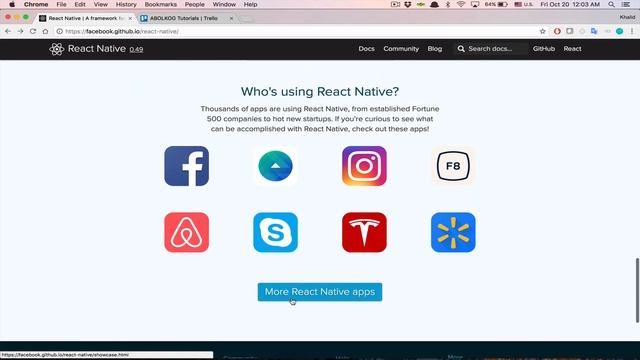Open the Window menu
The width and height of the screenshot is (640, 360).
tap(224, 4)
